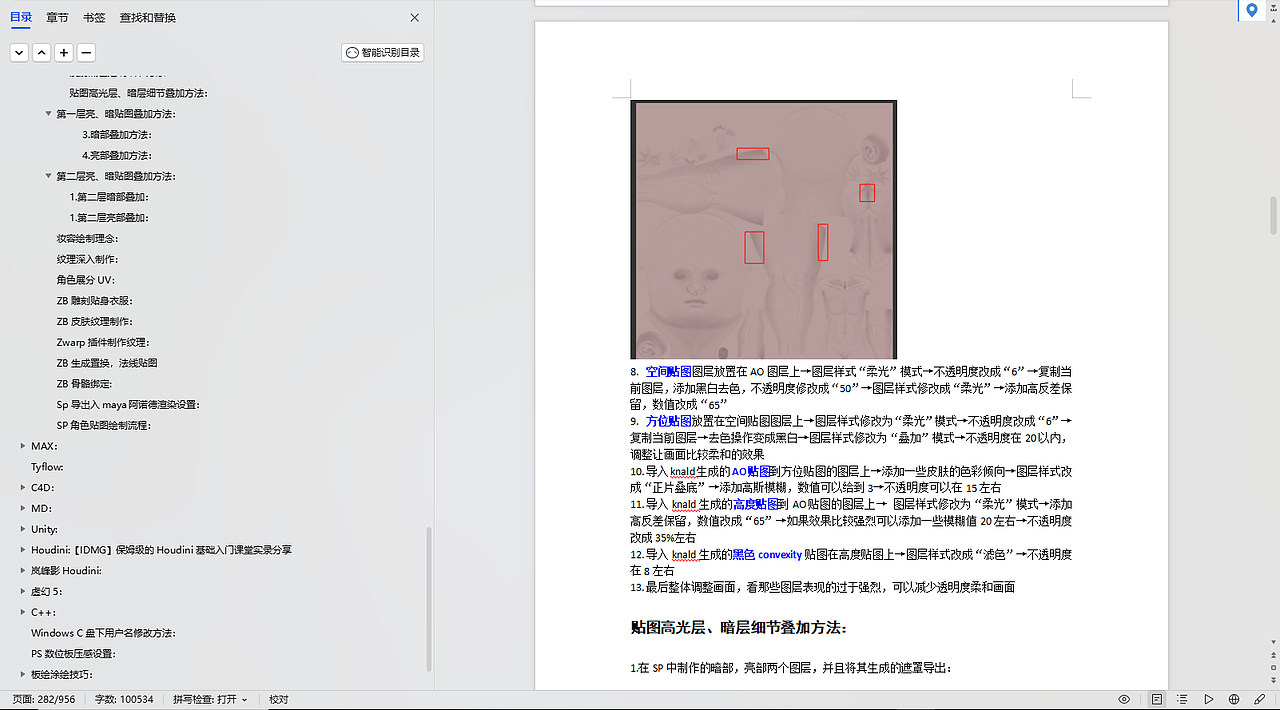Click the reading mode play icon
This screenshot has height=710, width=1280.
tap(1208, 699)
